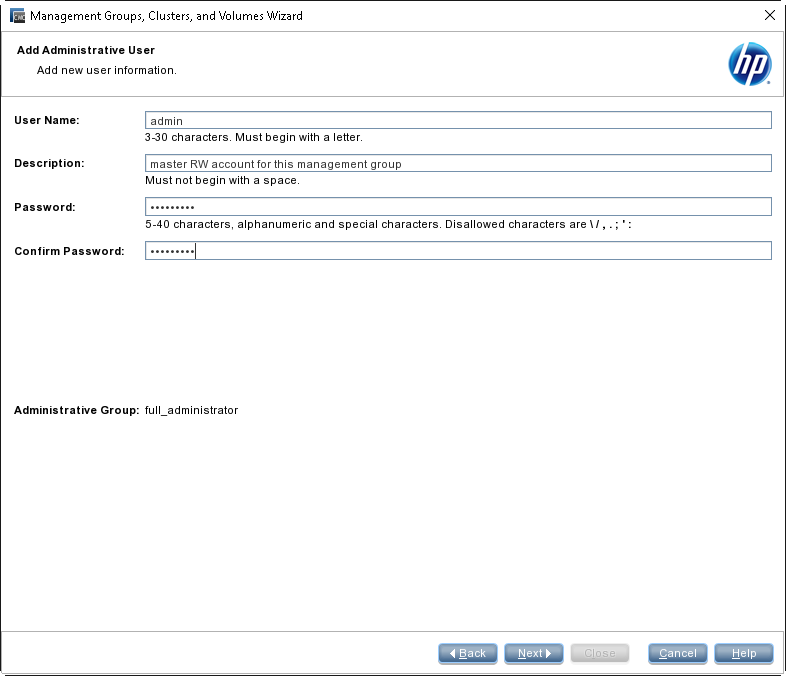Click the 'Administrative Group:' label
The width and height of the screenshot is (786, 676).
coord(77,410)
